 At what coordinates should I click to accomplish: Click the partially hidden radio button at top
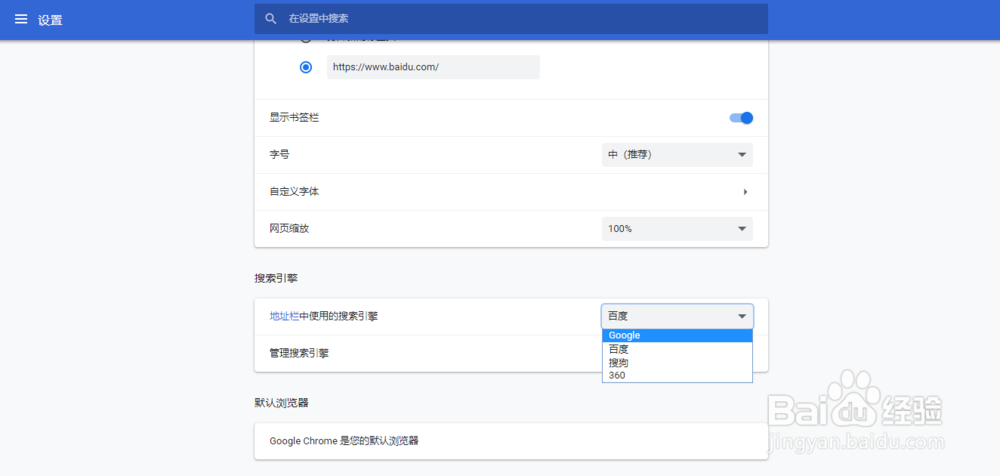coord(306,41)
